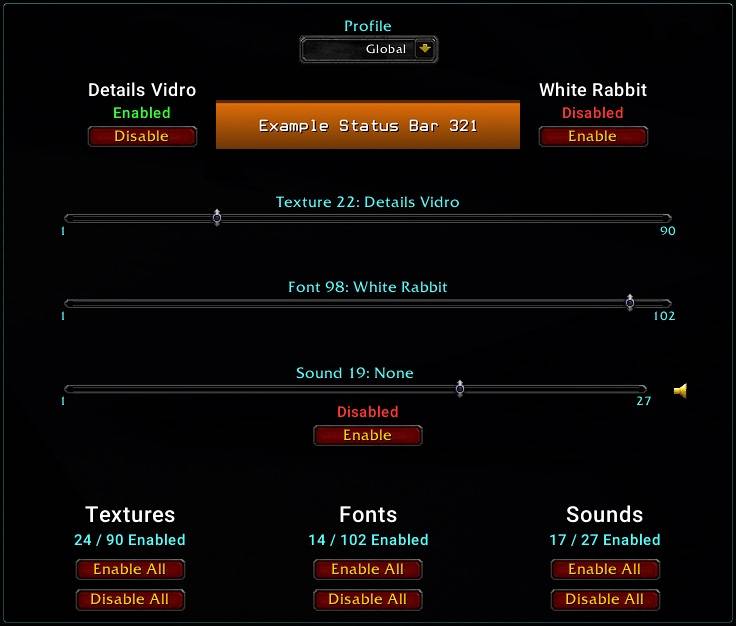Enable the currently selected sound
736x626 pixels.
(x=367, y=435)
